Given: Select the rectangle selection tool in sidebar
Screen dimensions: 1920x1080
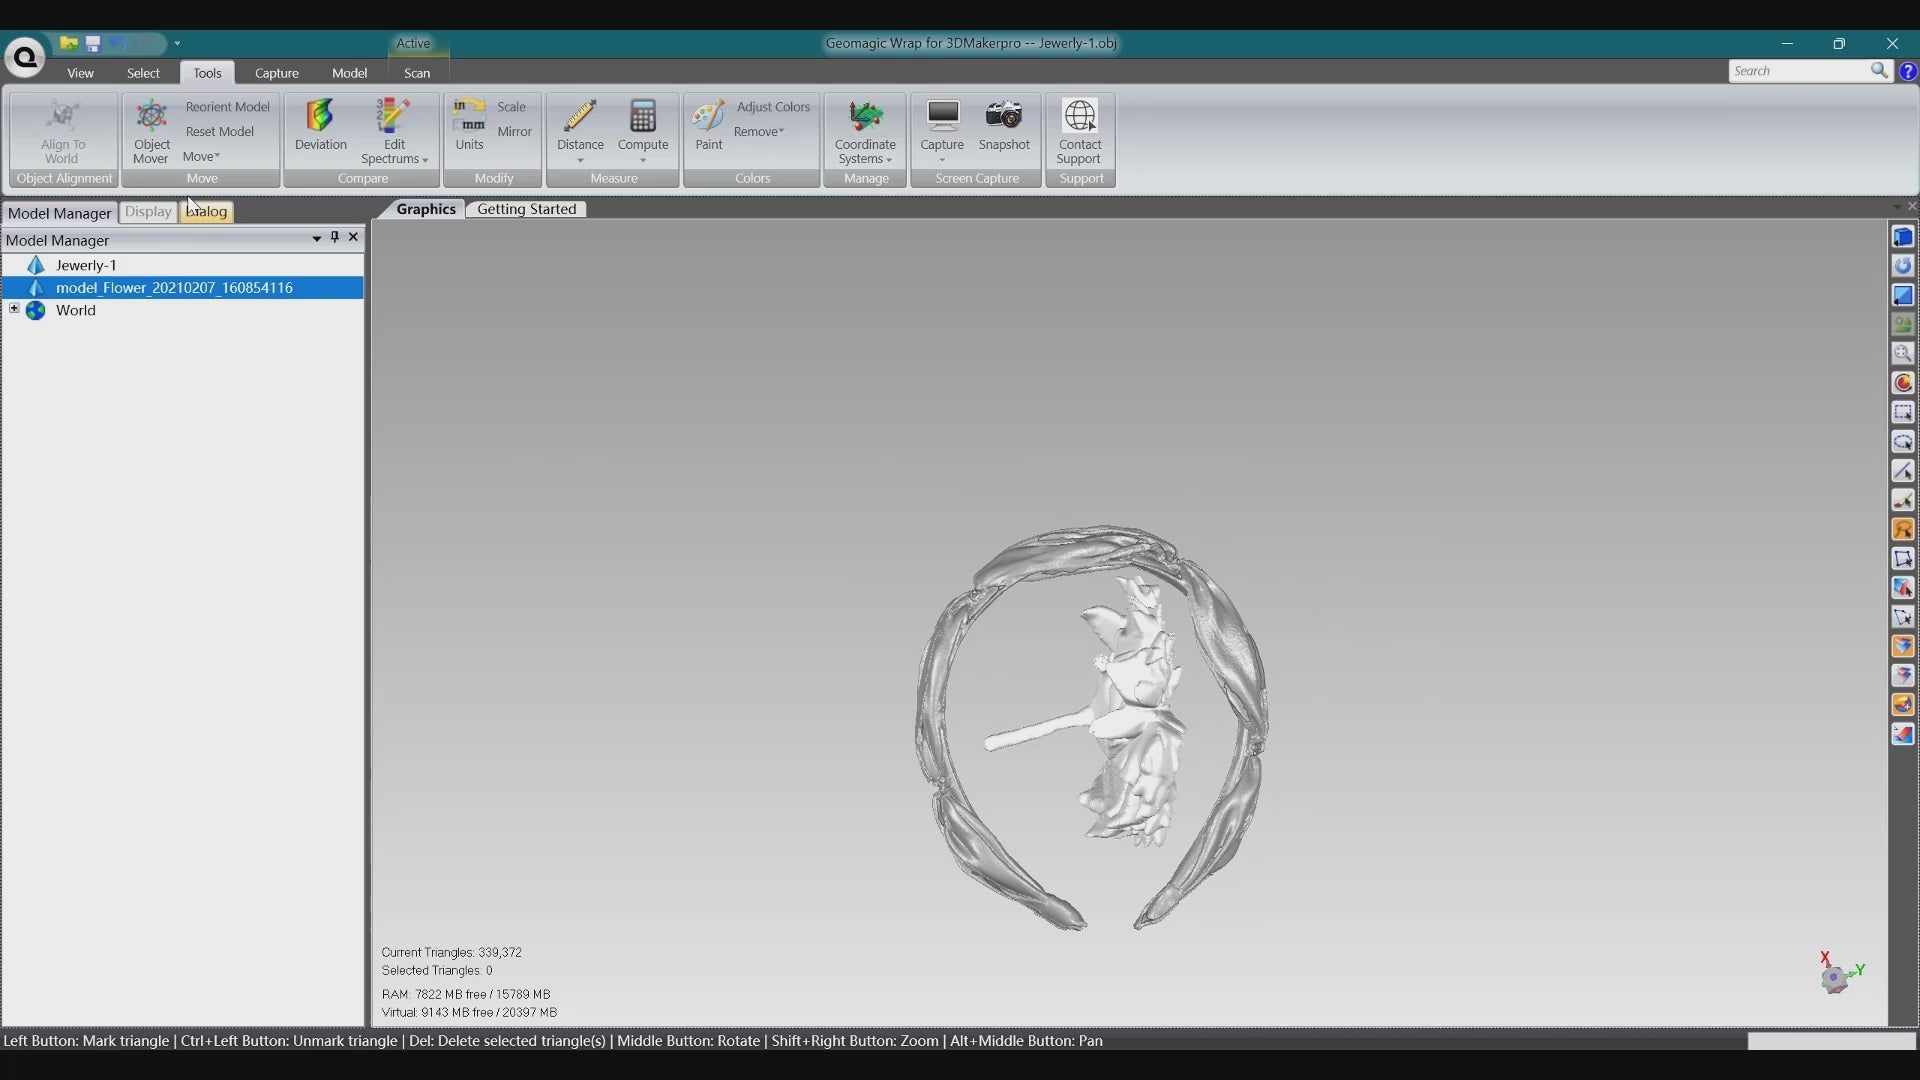Looking at the screenshot, I should (1903, 412).
